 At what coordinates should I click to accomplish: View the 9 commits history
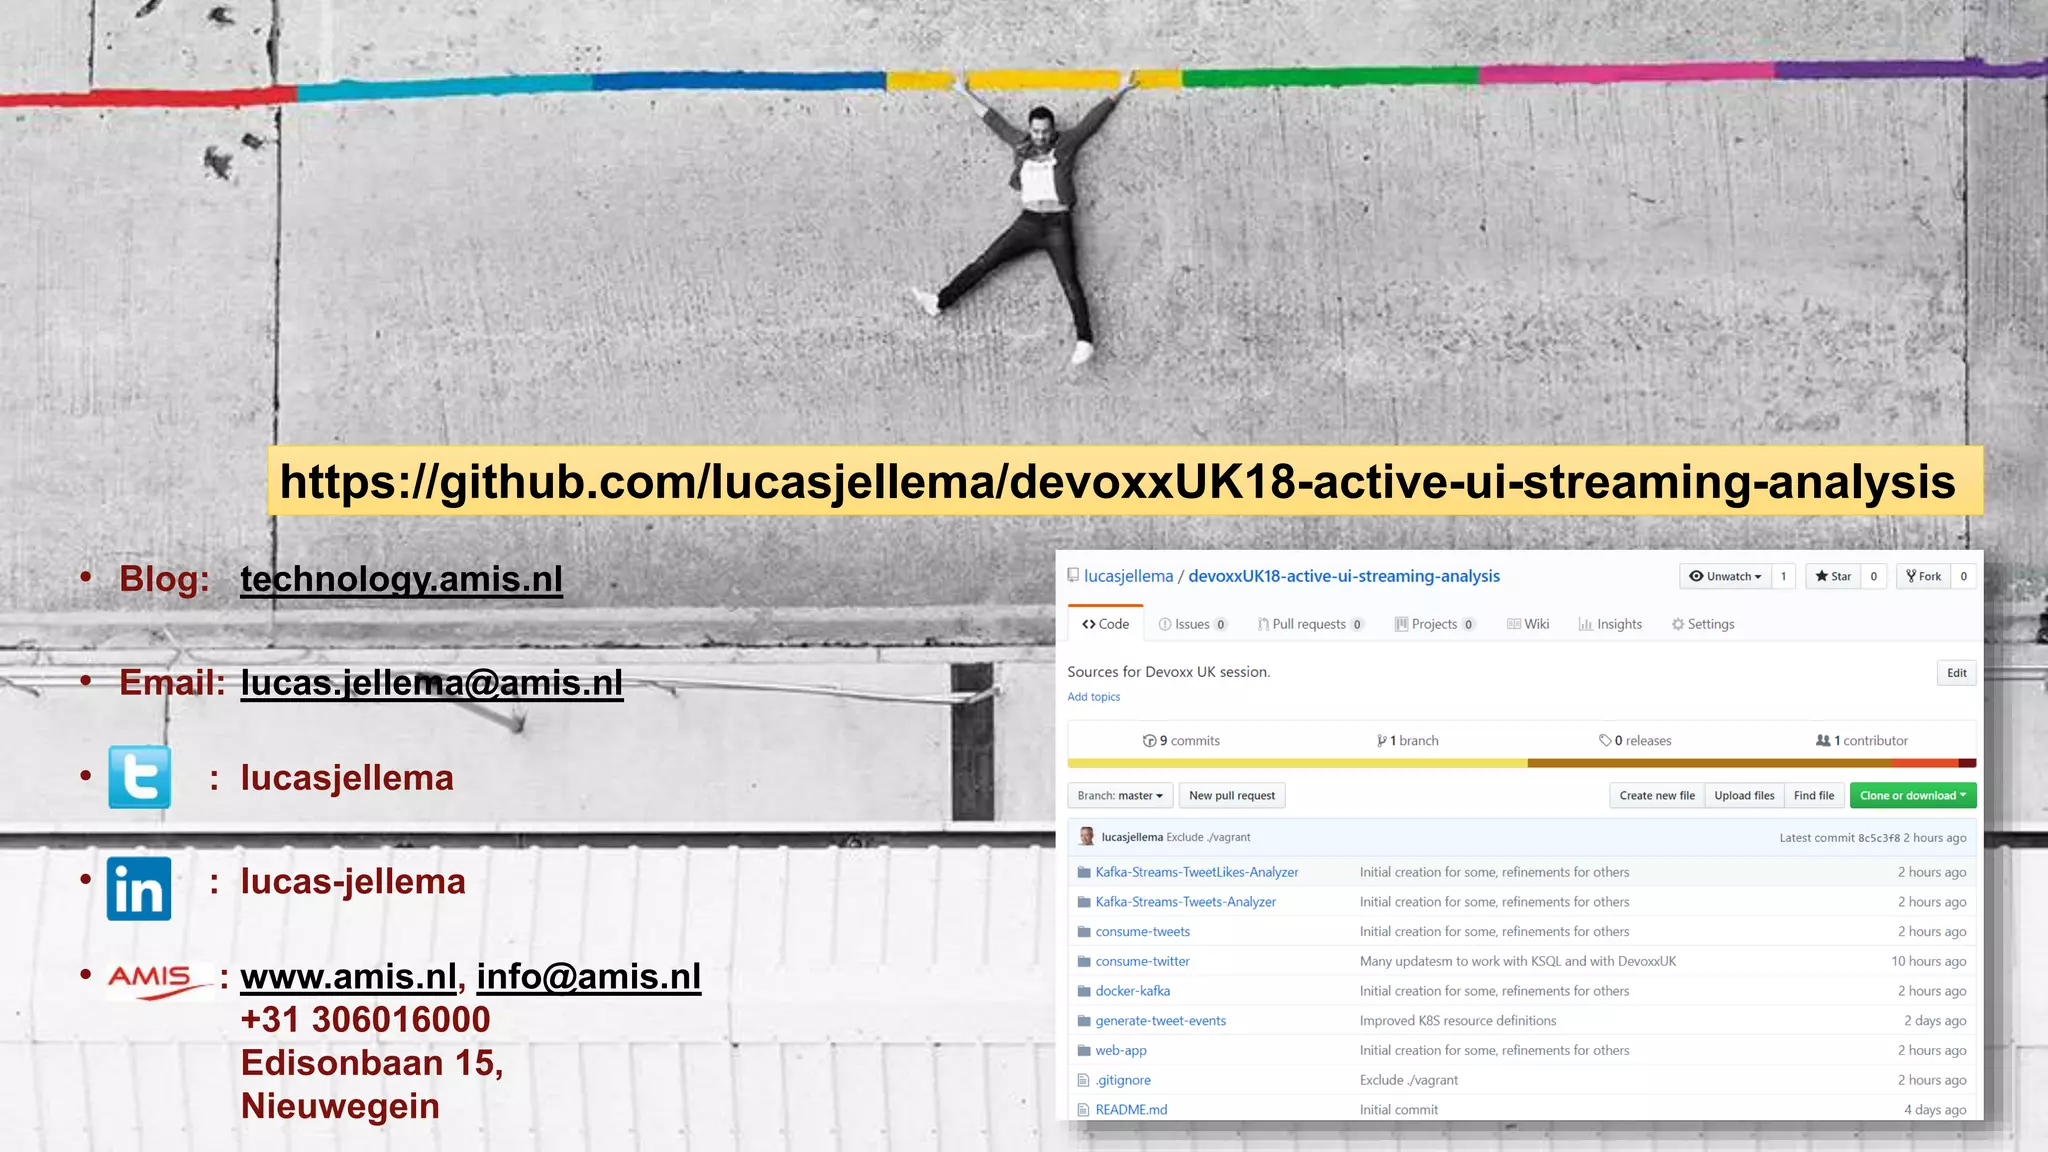(x=1181, y=741)
